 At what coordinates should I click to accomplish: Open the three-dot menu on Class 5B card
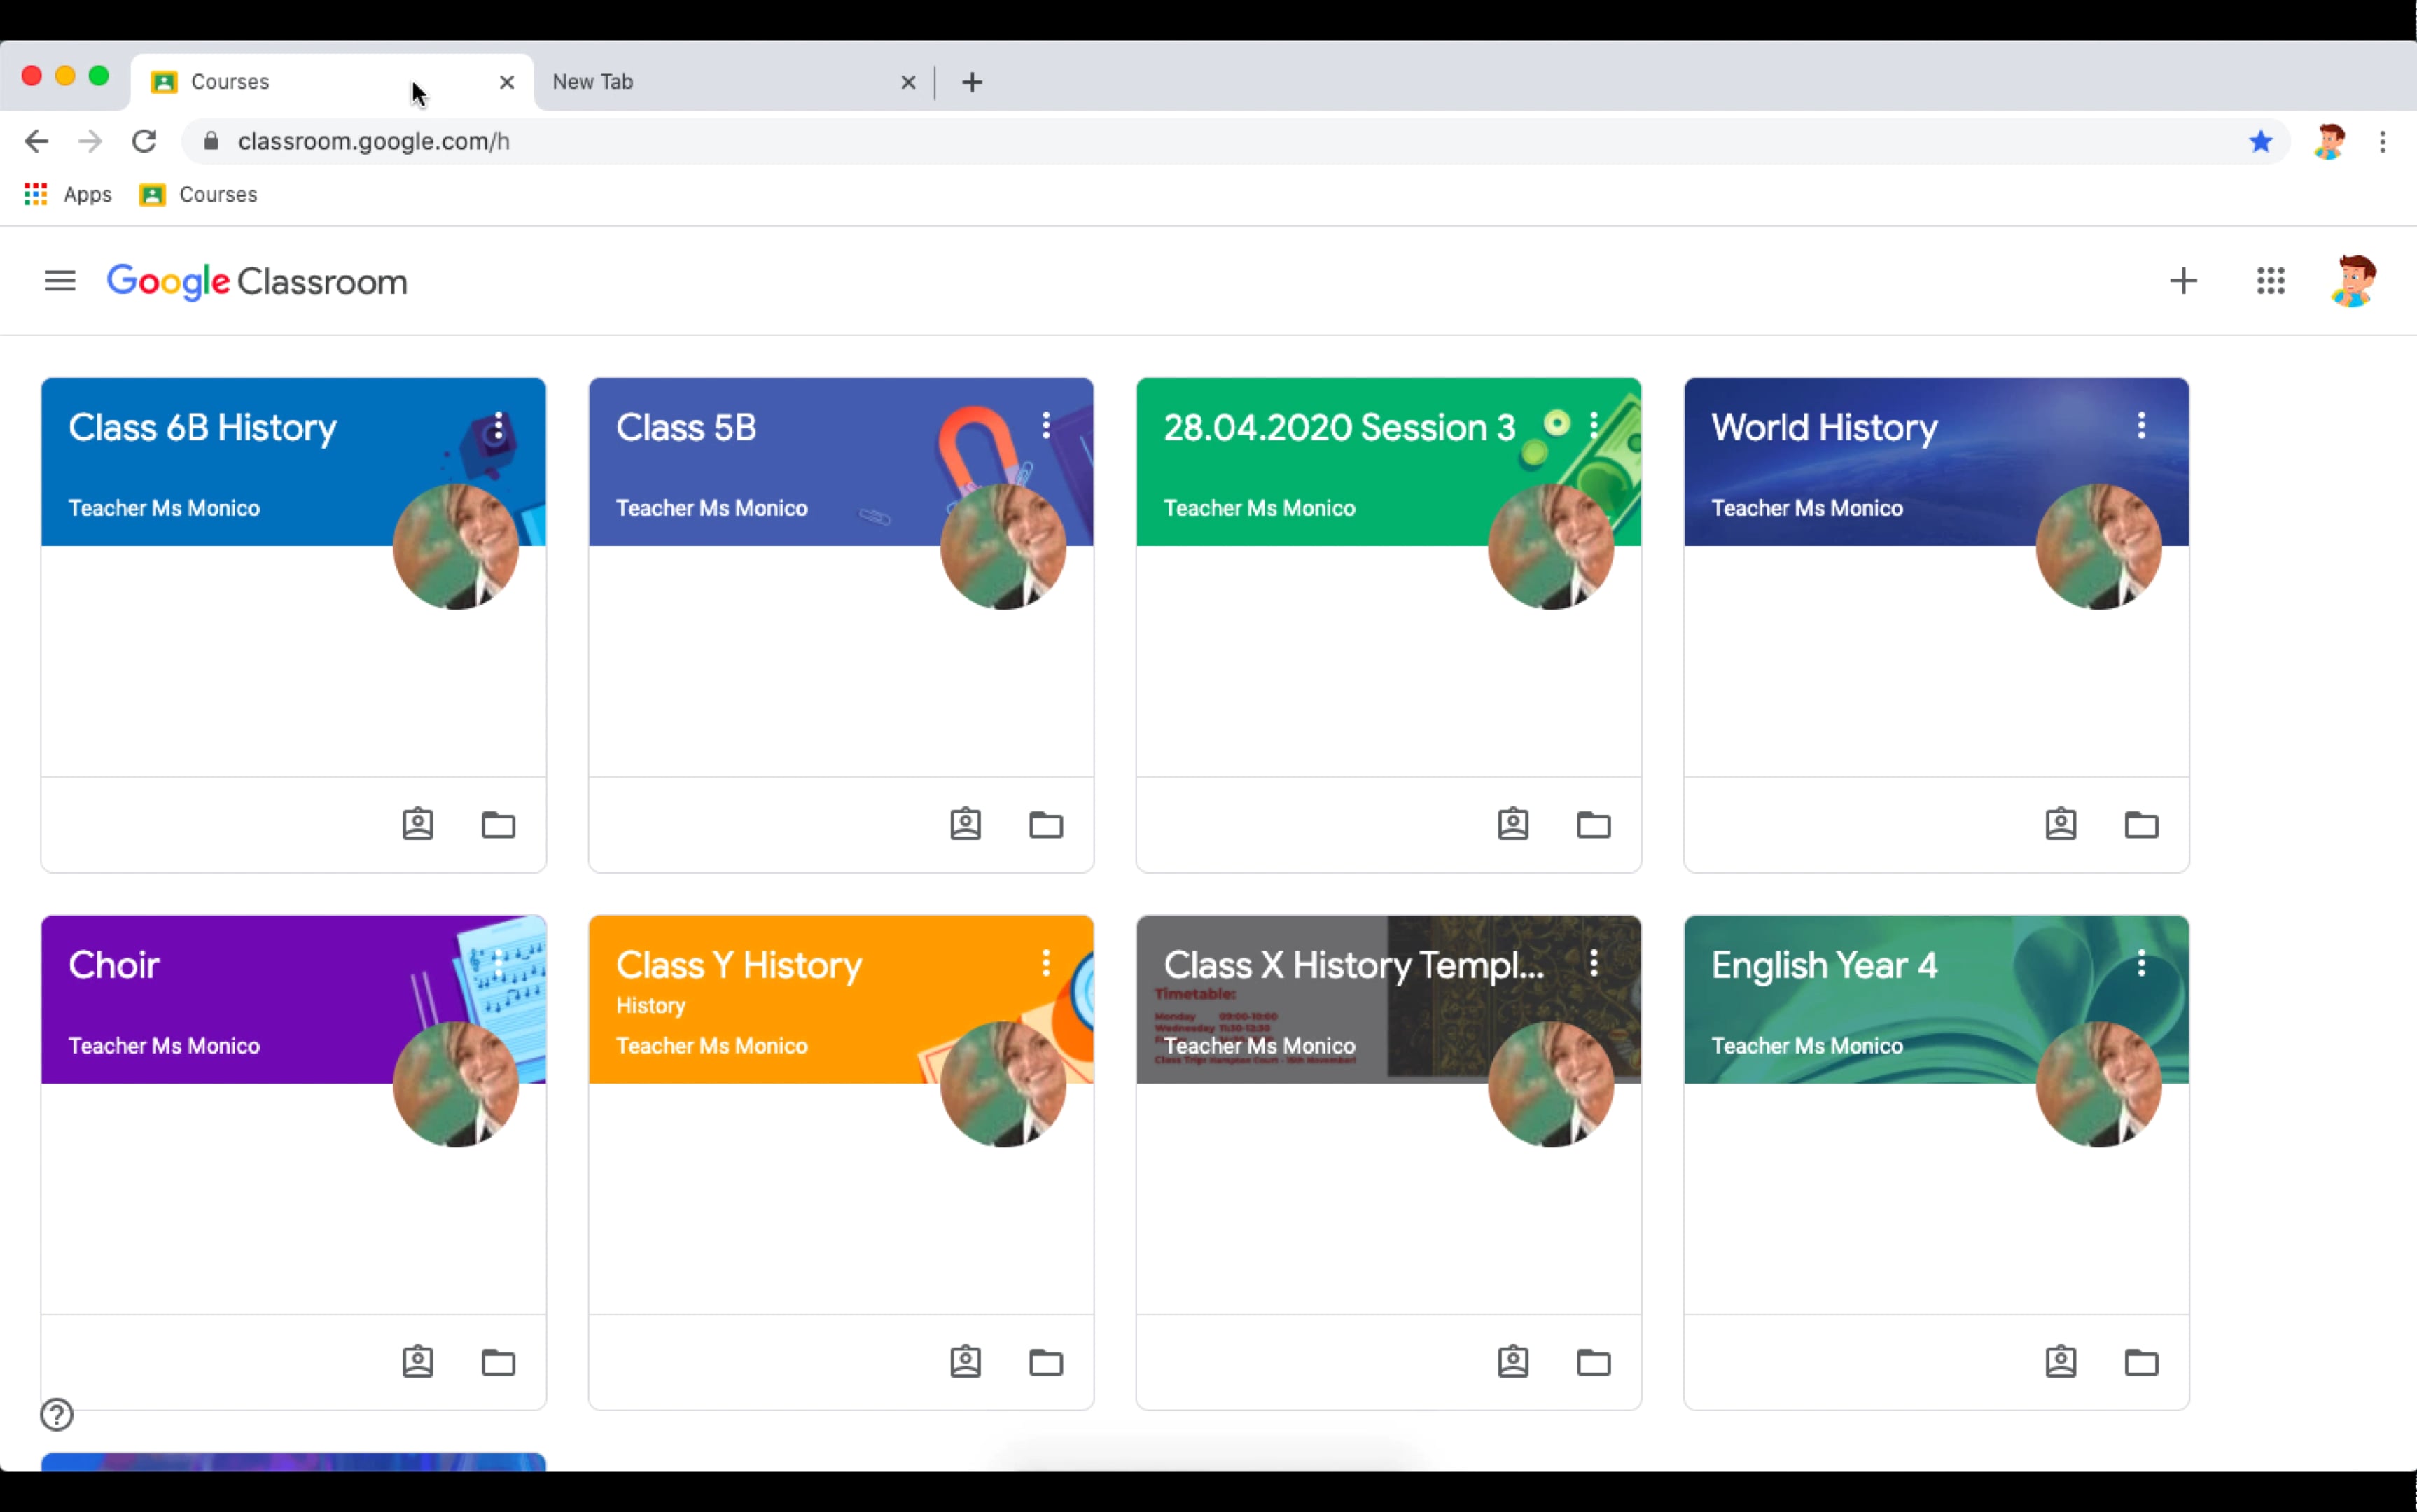[1046, 425]
